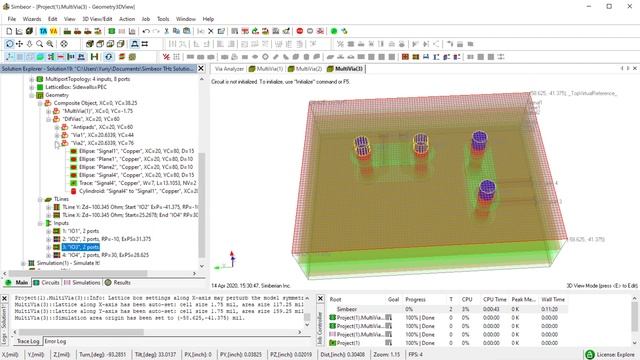
Task: Open the Results panel tab
Action: pos(118,282)
